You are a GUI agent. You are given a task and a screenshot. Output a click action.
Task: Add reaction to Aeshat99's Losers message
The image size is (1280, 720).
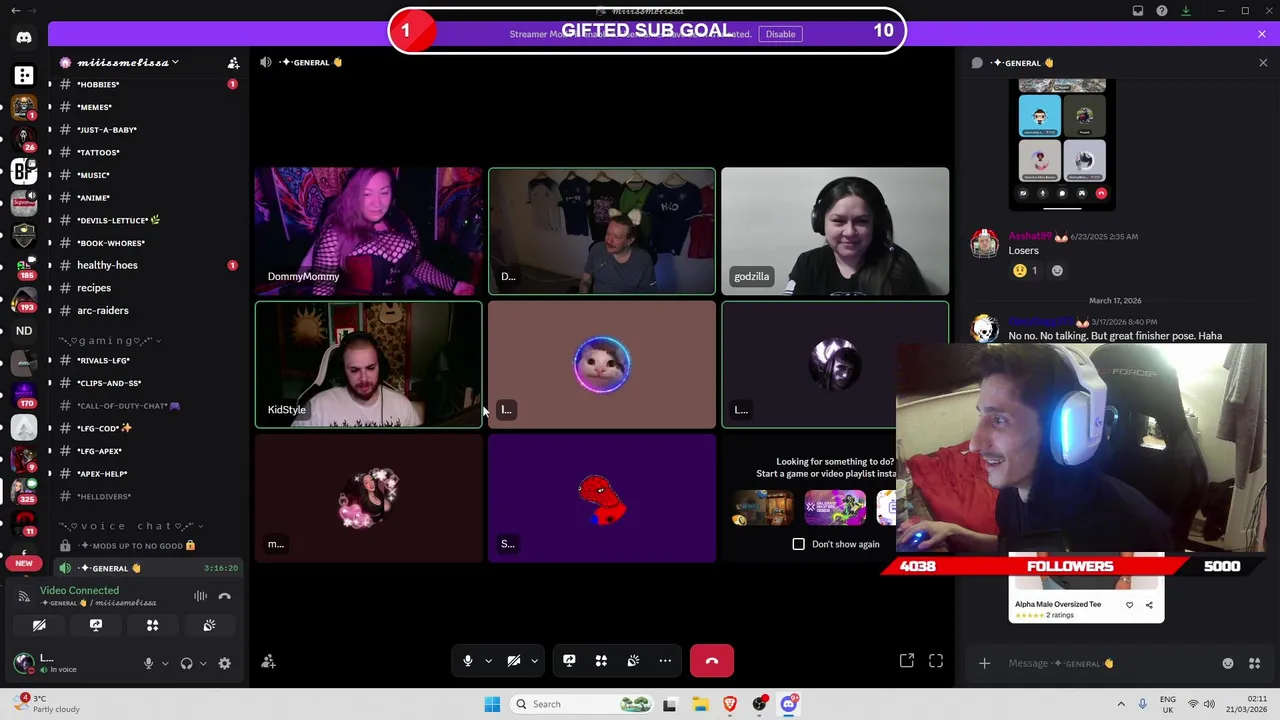1057,270
